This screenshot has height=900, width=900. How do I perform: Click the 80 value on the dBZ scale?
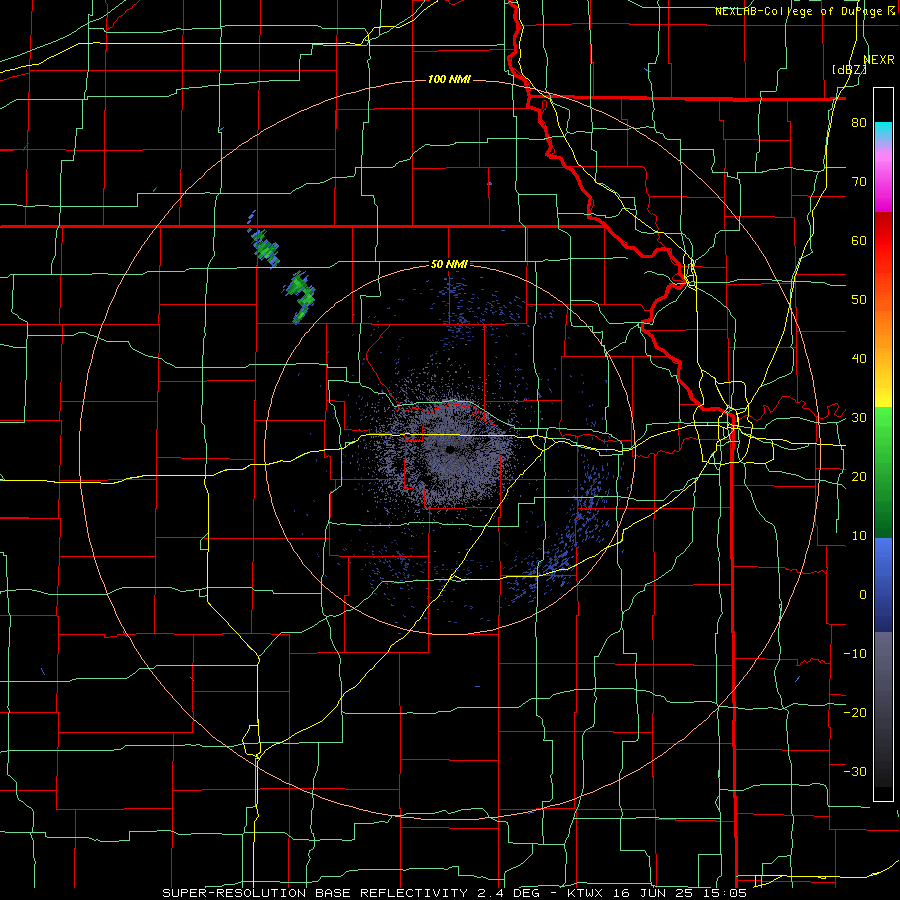(859, 123)
